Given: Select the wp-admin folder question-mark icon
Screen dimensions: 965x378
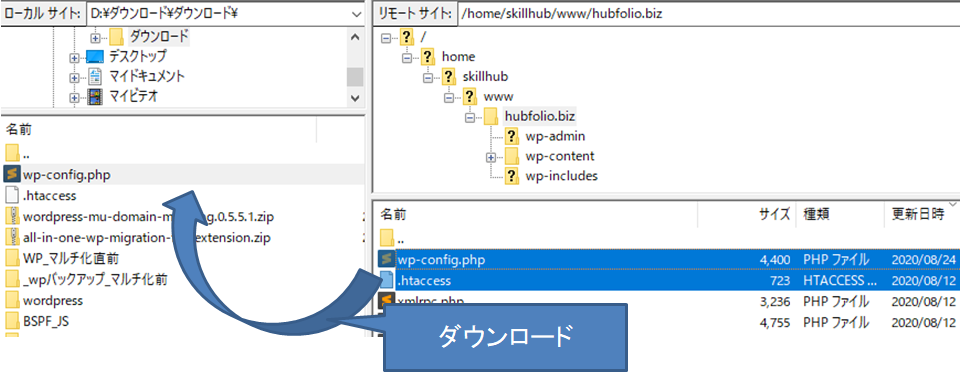Looking at the screenshot, I should coord(512,136).
